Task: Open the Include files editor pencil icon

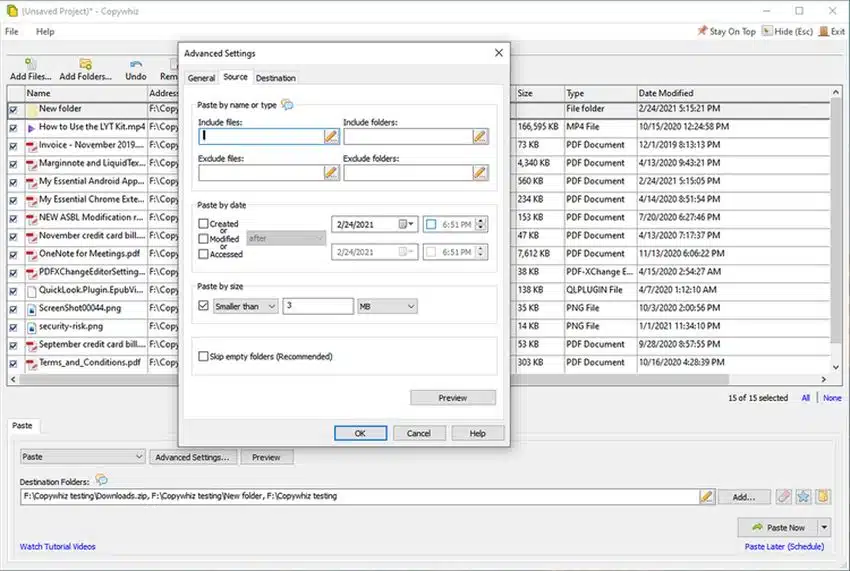Action: 331,136
